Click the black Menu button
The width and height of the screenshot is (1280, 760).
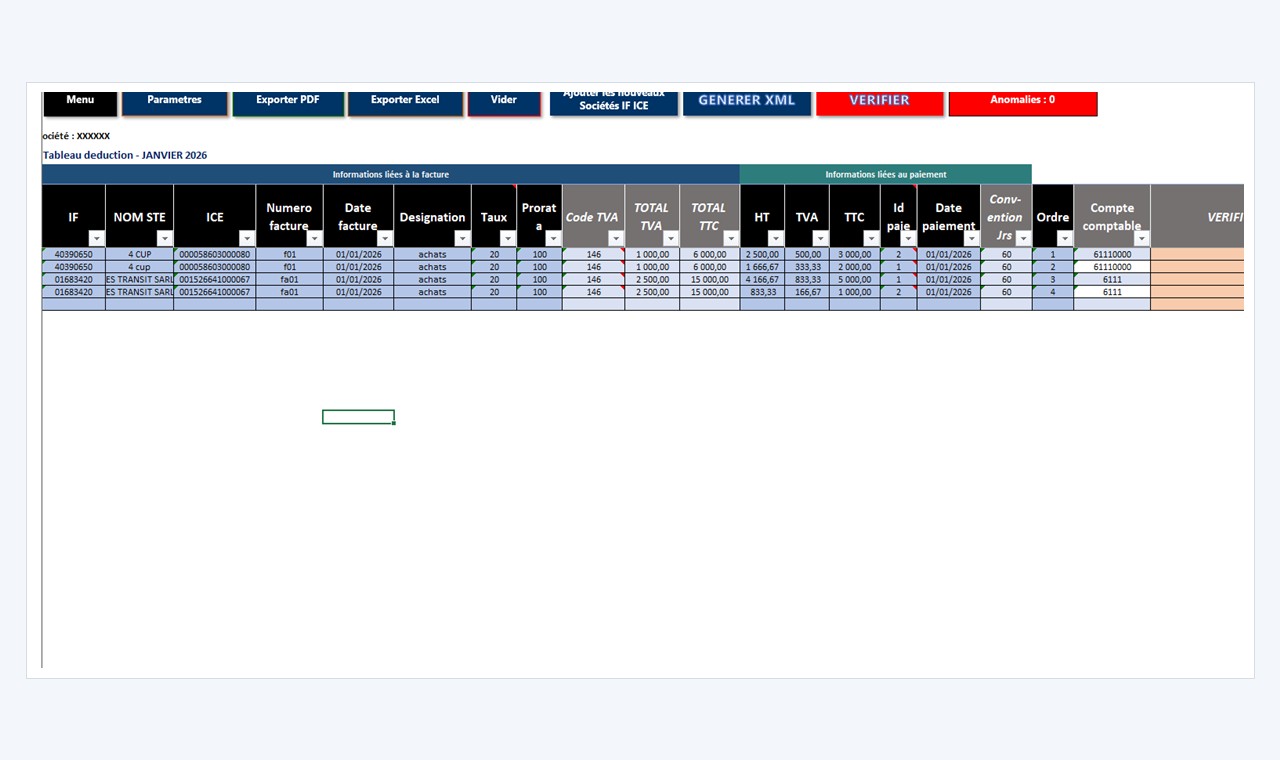pyautogui.click(x=80, y=103)
